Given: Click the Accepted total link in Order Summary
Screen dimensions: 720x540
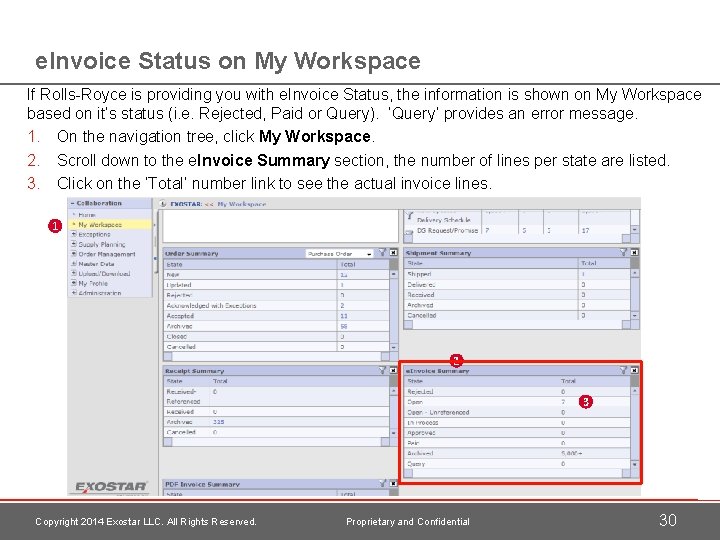Looking at the screenshot, I should (344, 316).
